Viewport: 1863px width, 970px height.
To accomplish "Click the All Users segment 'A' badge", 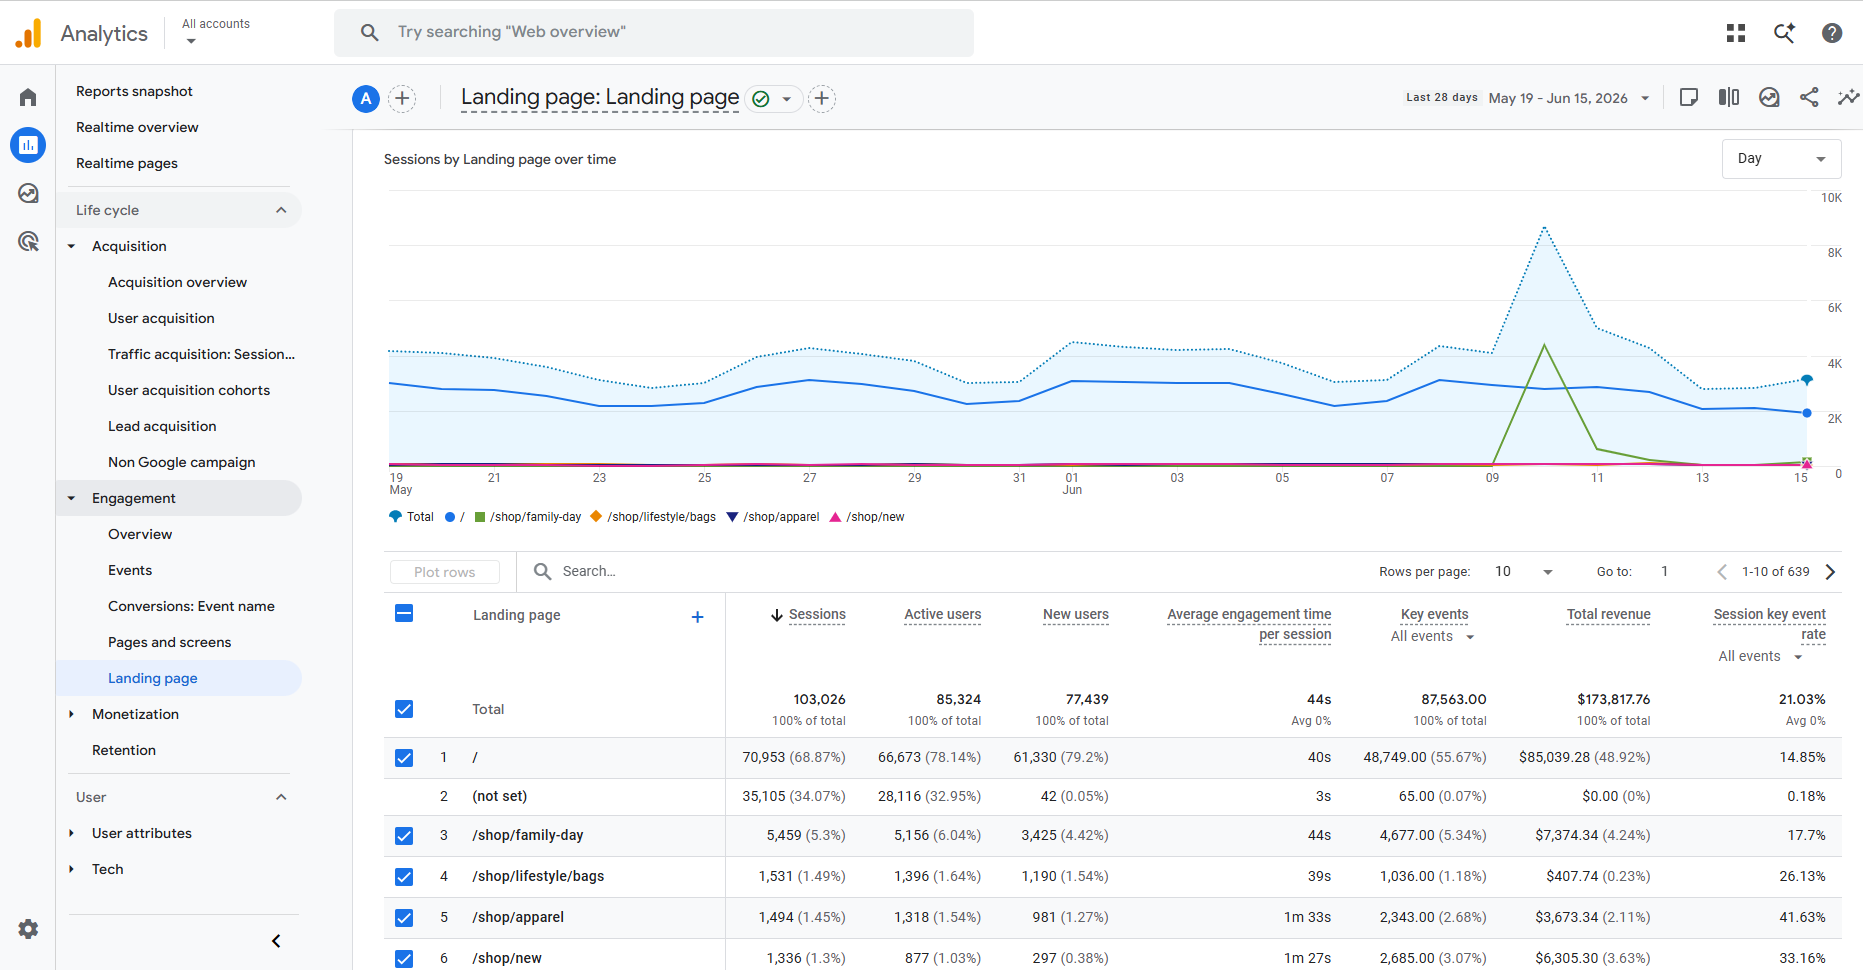I will tap(366, 98).
